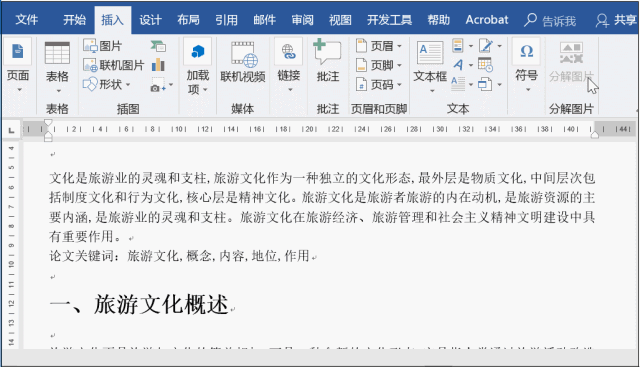Open the 开发工具 Developer tab
The height and width of the screenshot is (367, 640).
pyautogui.click(x=389, y=20)
